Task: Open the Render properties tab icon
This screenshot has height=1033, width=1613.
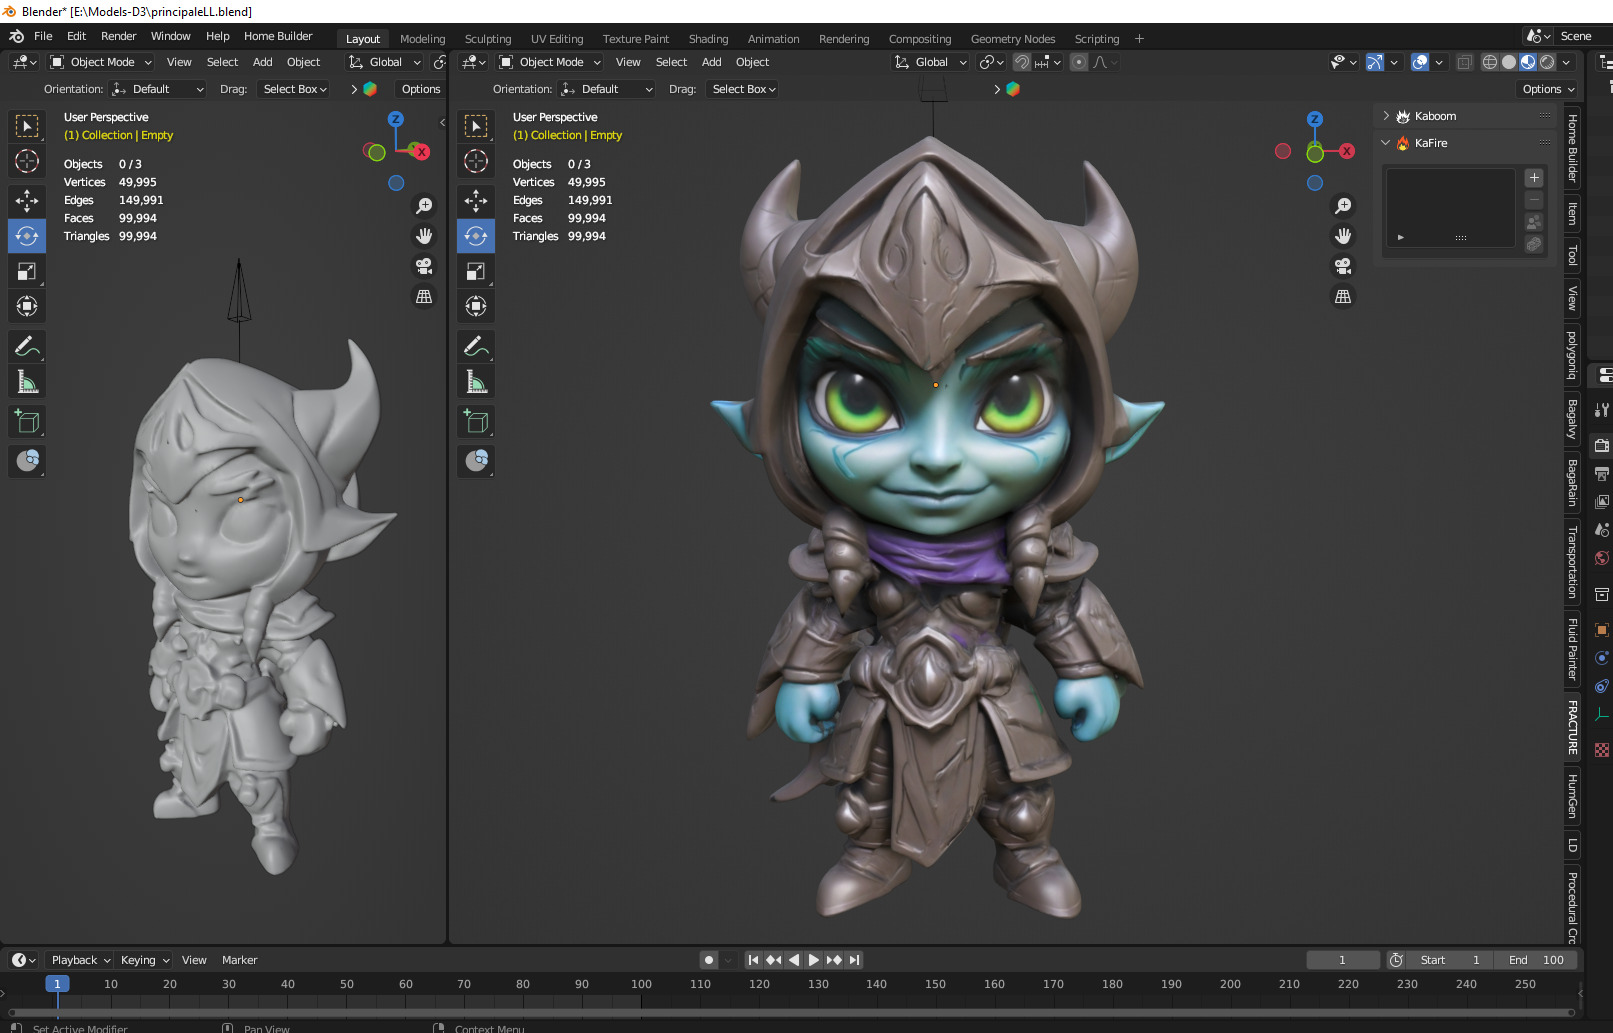Action: tap(1602, 445)
